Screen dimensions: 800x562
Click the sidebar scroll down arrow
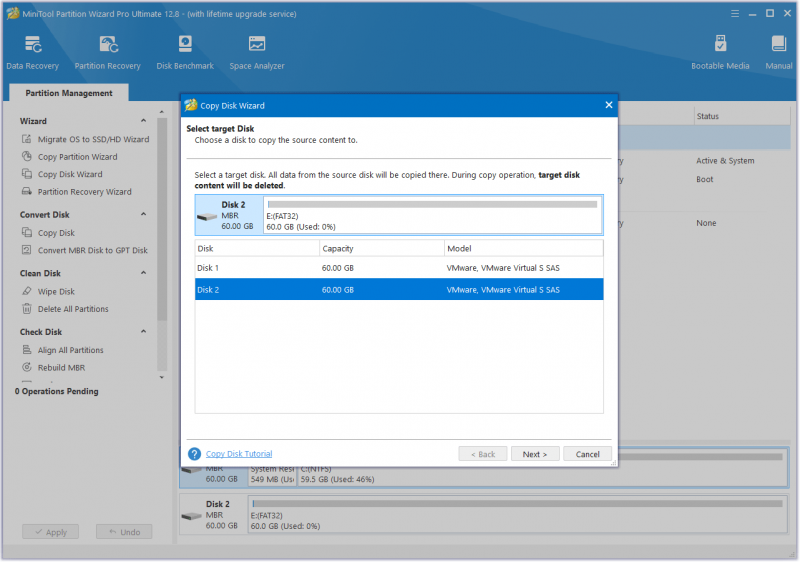[162, 377]
